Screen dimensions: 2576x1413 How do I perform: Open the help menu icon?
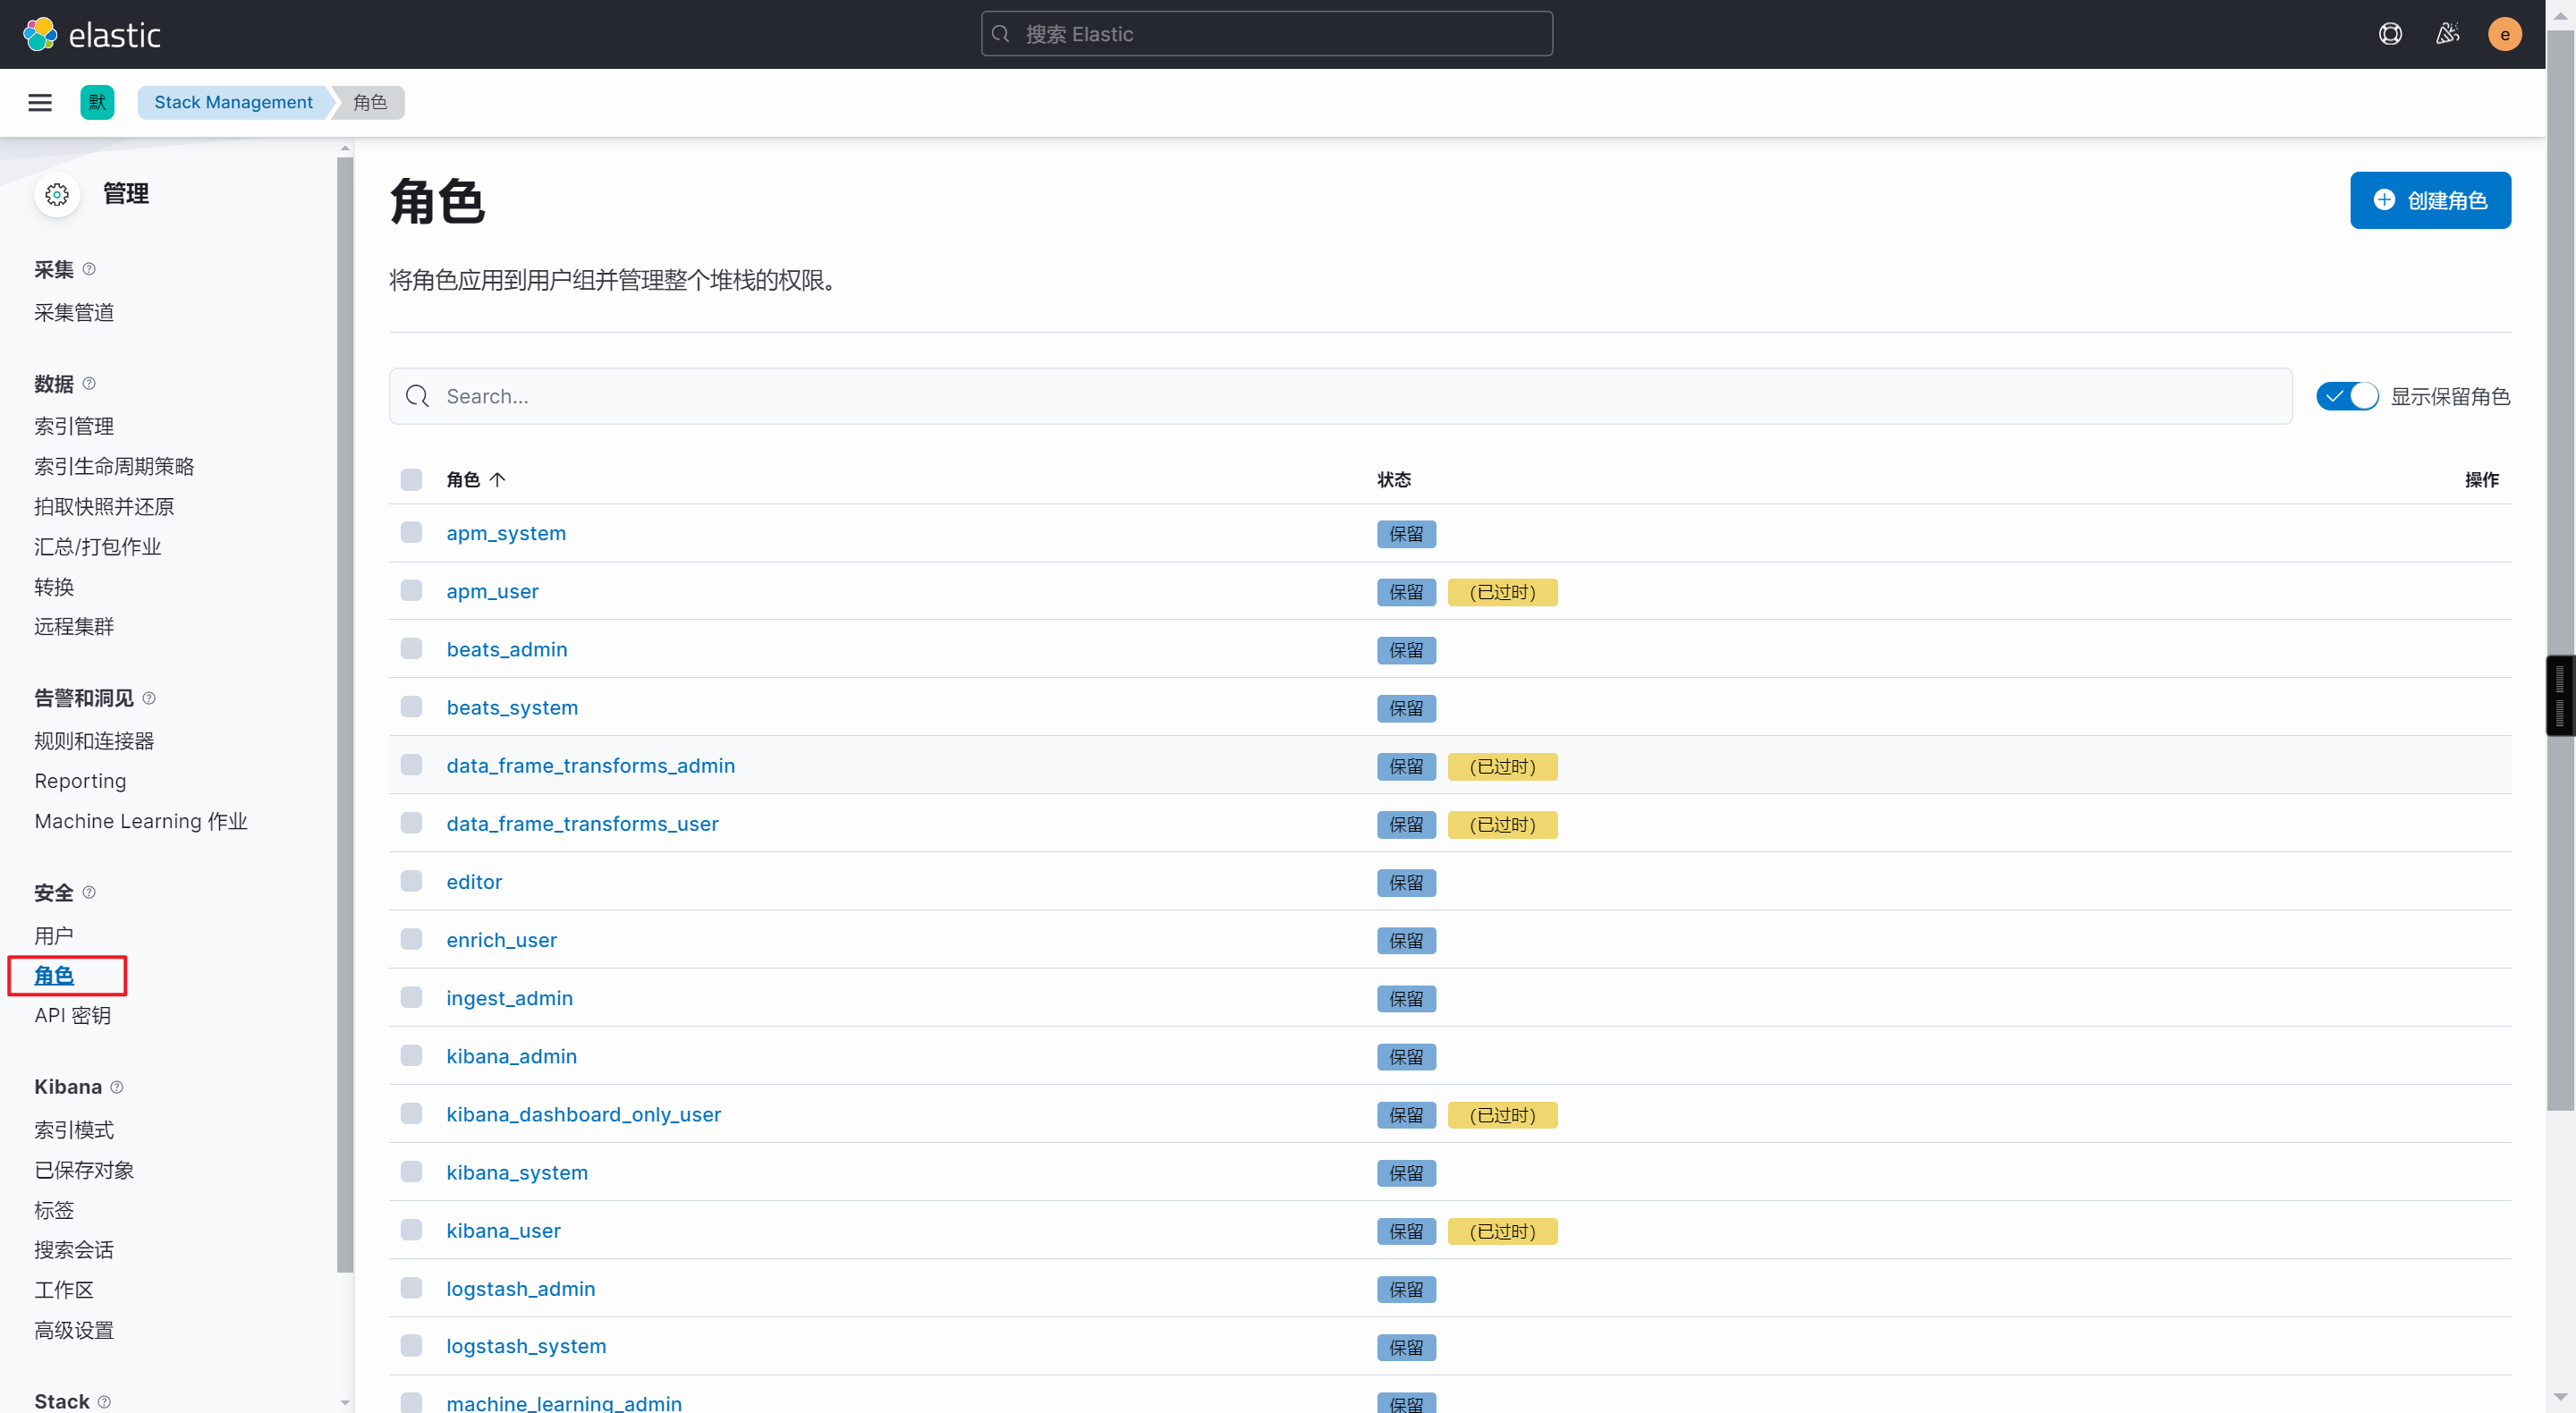(2390, 34)
